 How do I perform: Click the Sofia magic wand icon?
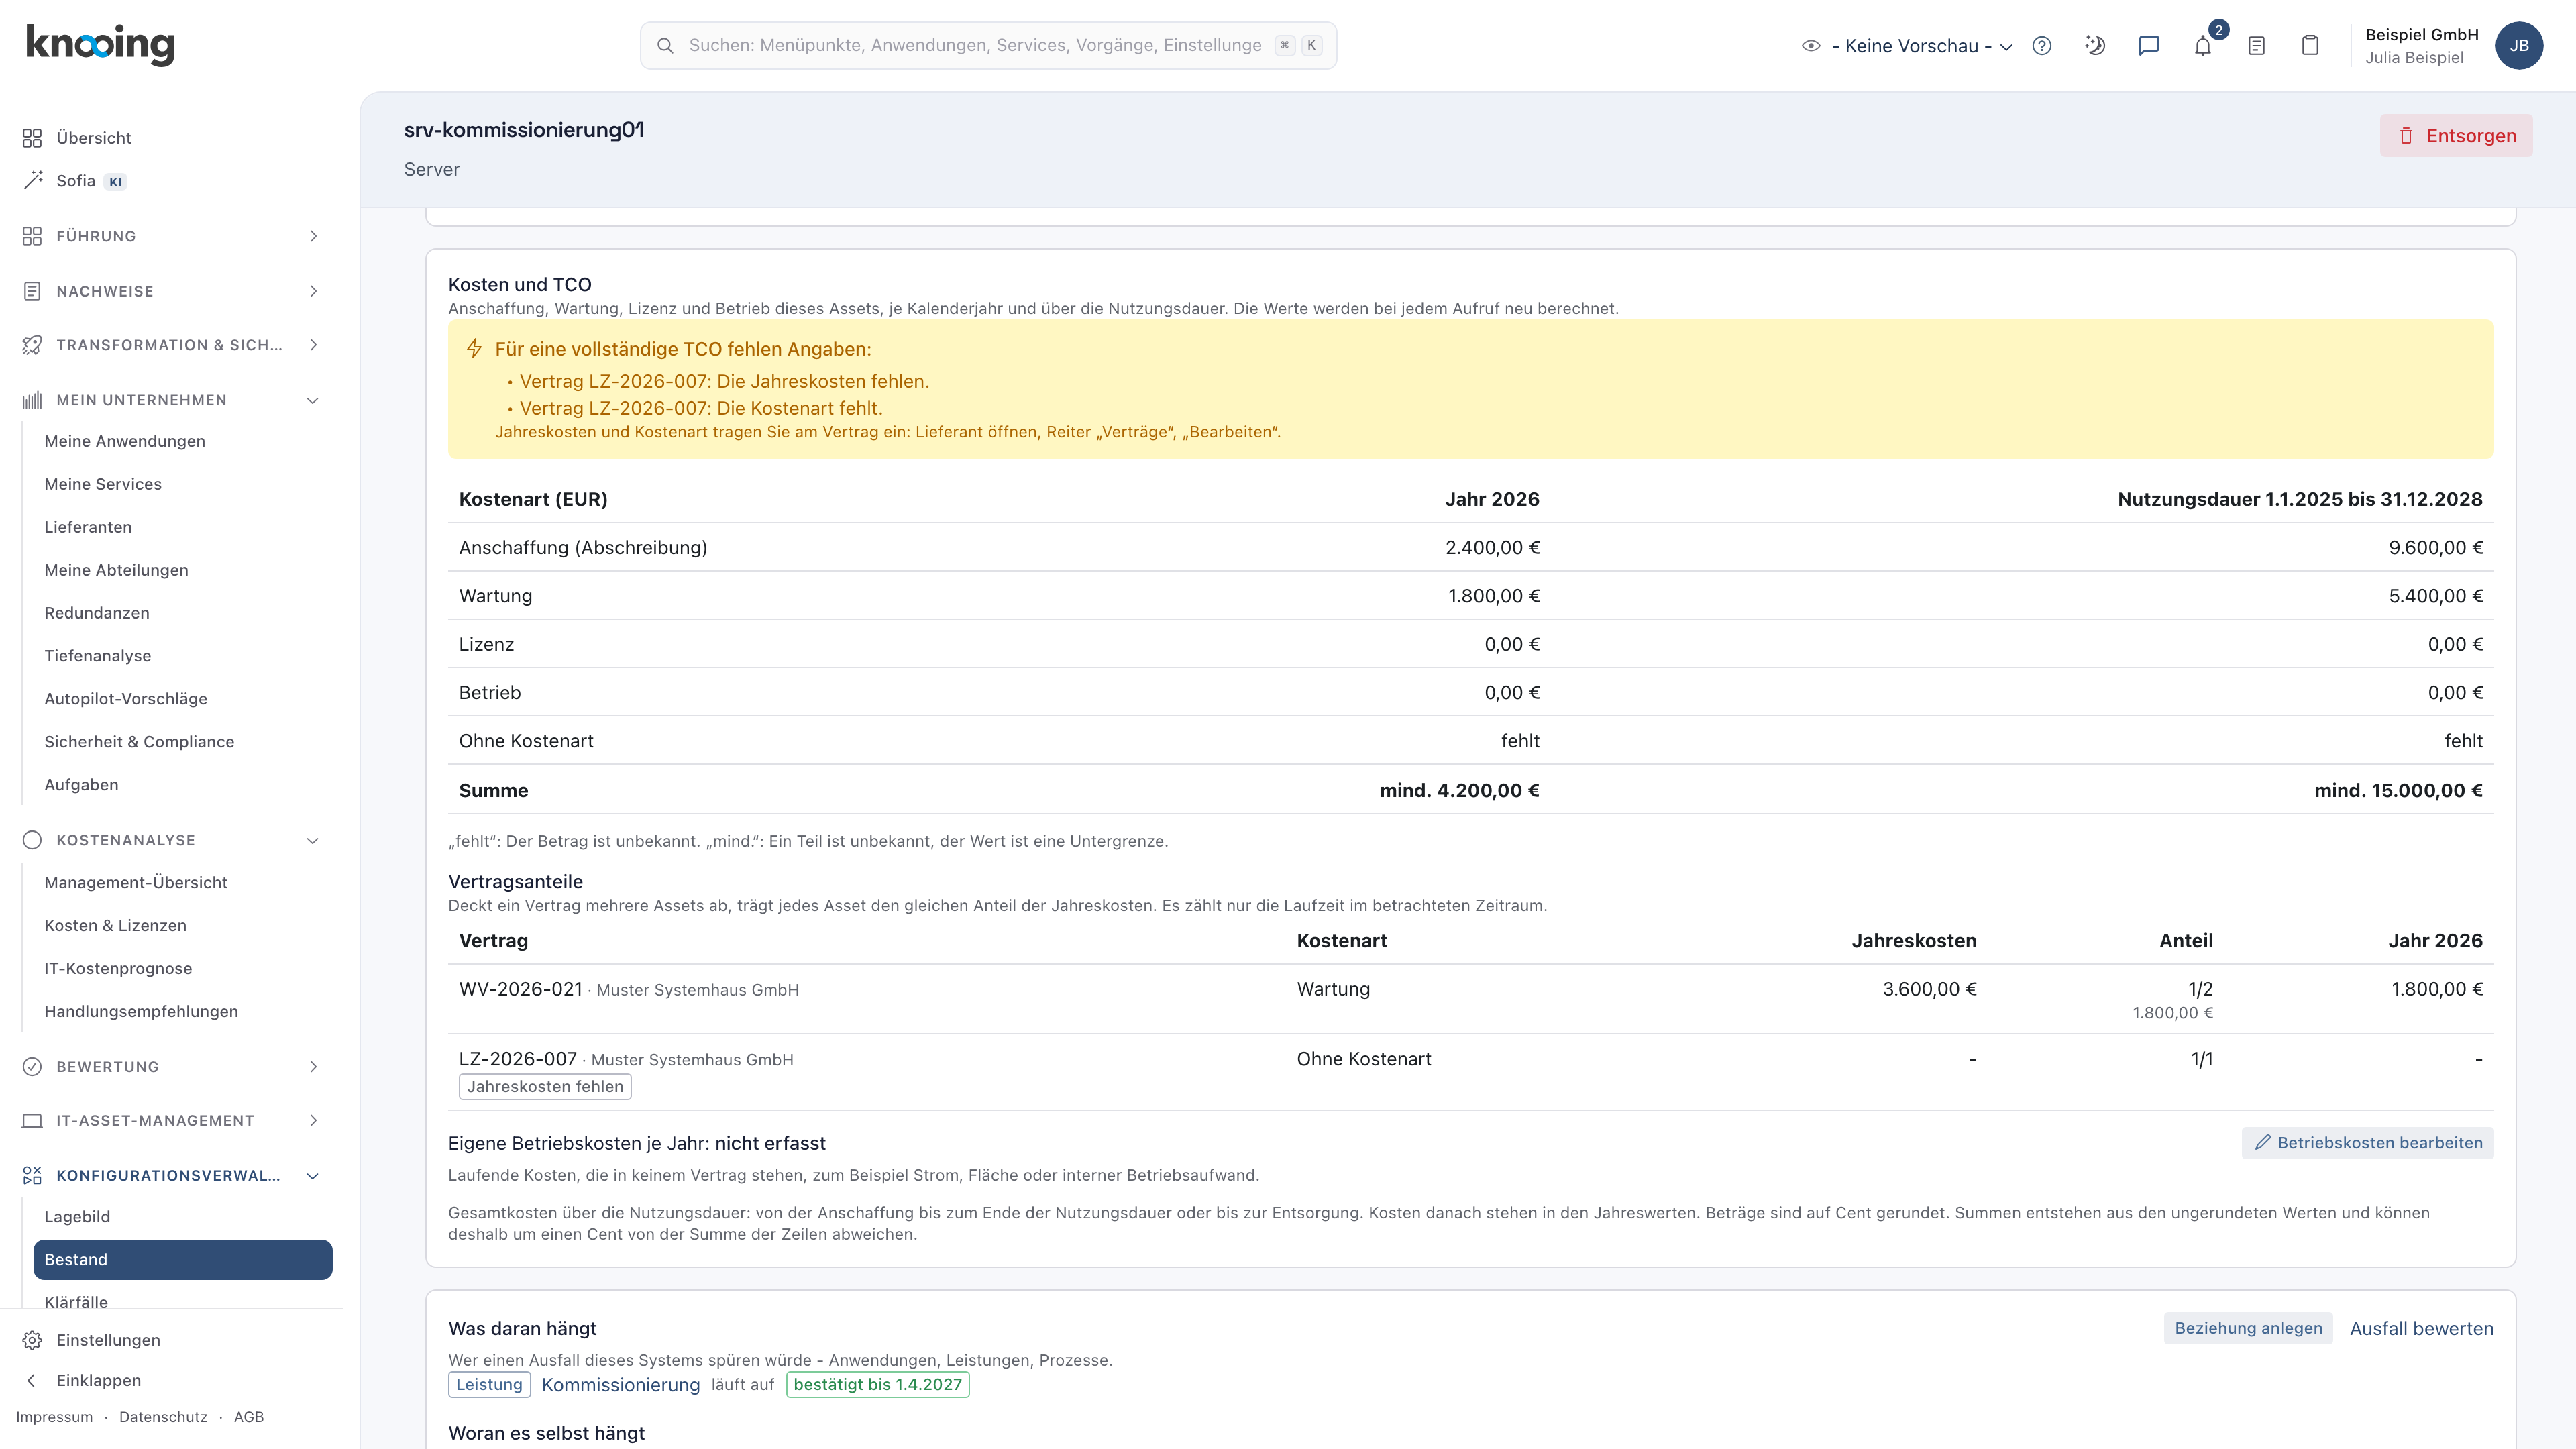point(33,180)
